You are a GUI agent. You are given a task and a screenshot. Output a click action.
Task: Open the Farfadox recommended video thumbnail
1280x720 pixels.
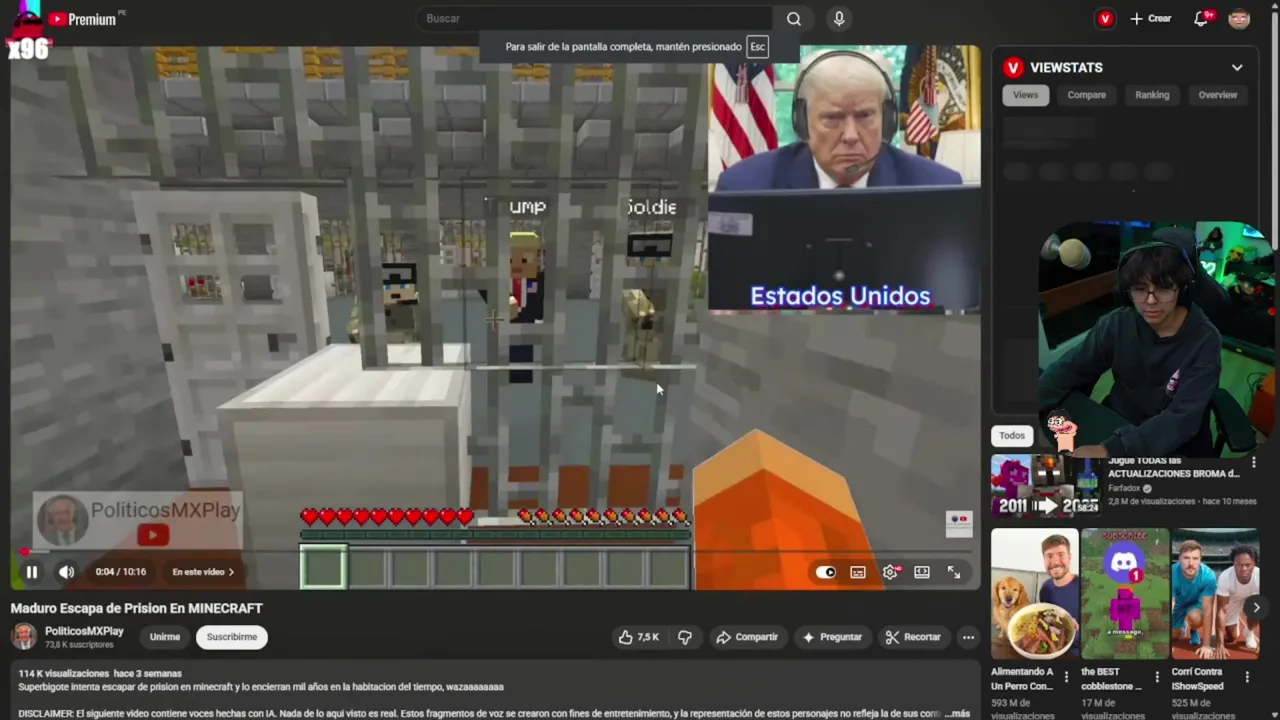click(1045, 485)
